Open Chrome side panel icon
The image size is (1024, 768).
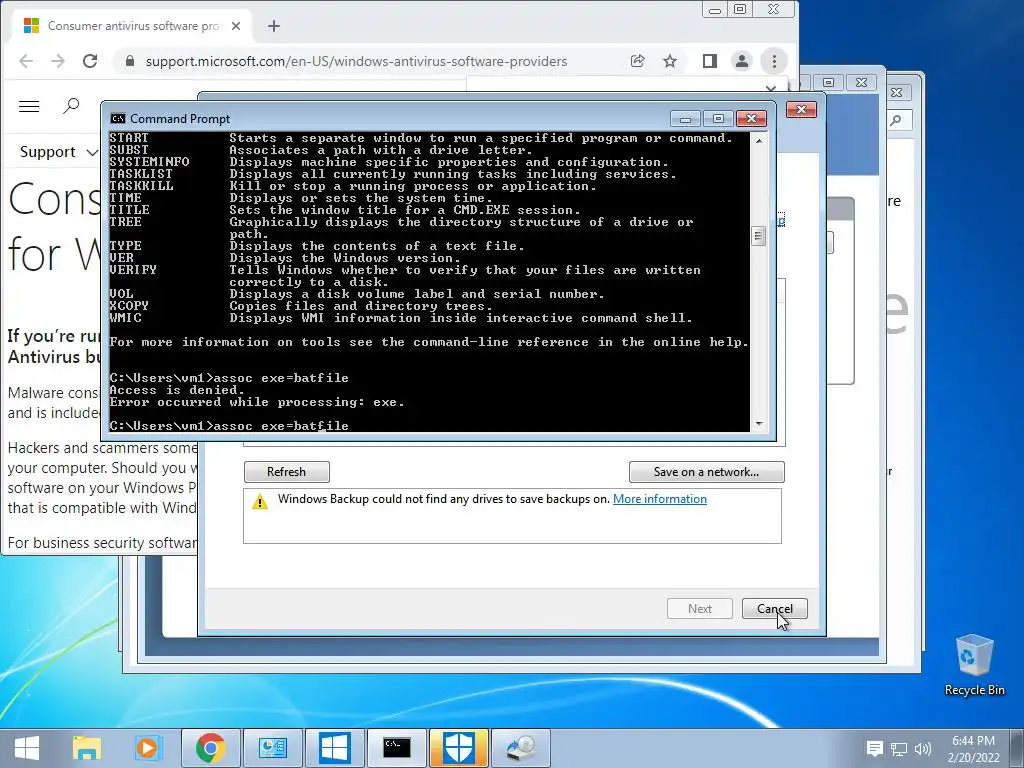pyautogui.click(x=710, y=61)
